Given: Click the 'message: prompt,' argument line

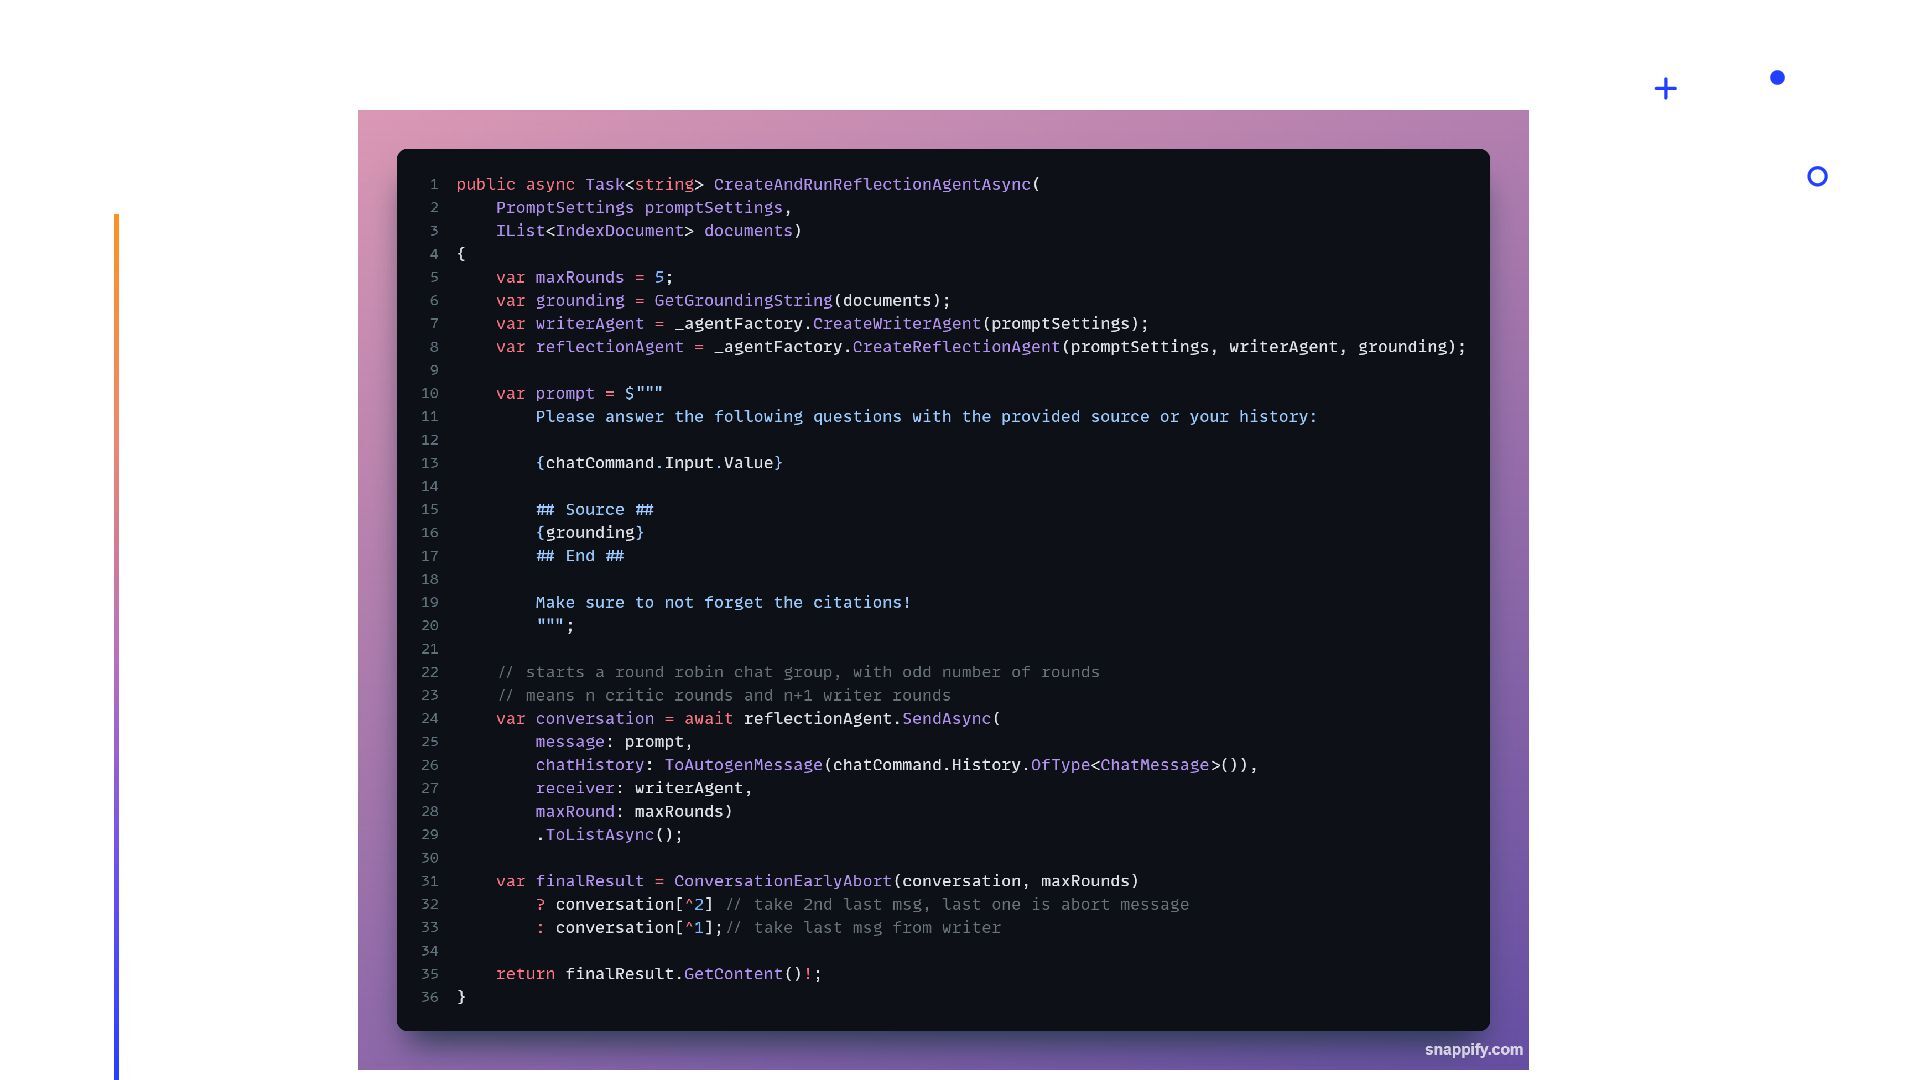Looking at the screenshot, I should pyautogui.click(x=614, y=741).
